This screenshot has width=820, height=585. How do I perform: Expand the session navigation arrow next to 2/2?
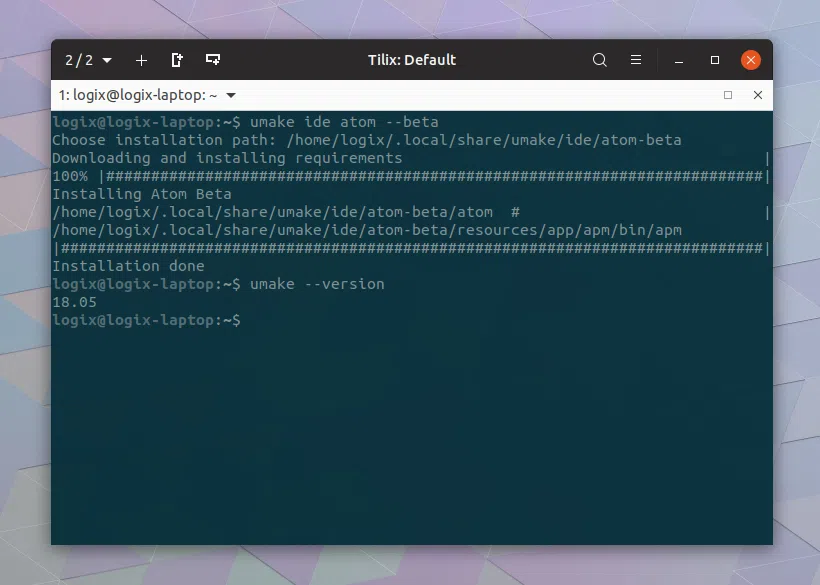[107, 60]
